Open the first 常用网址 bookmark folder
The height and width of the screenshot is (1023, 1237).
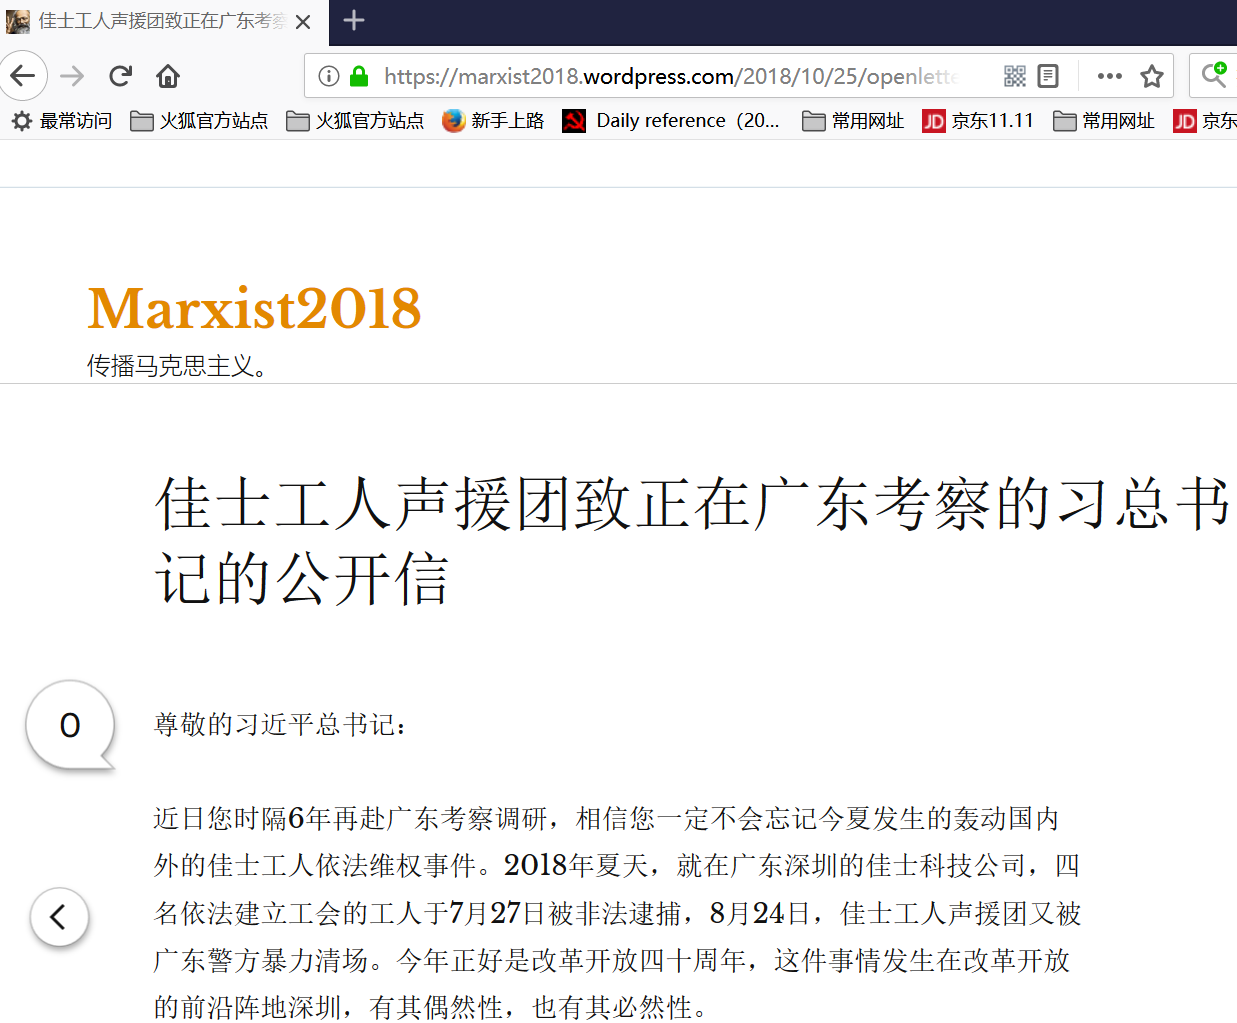coord(853,121)
